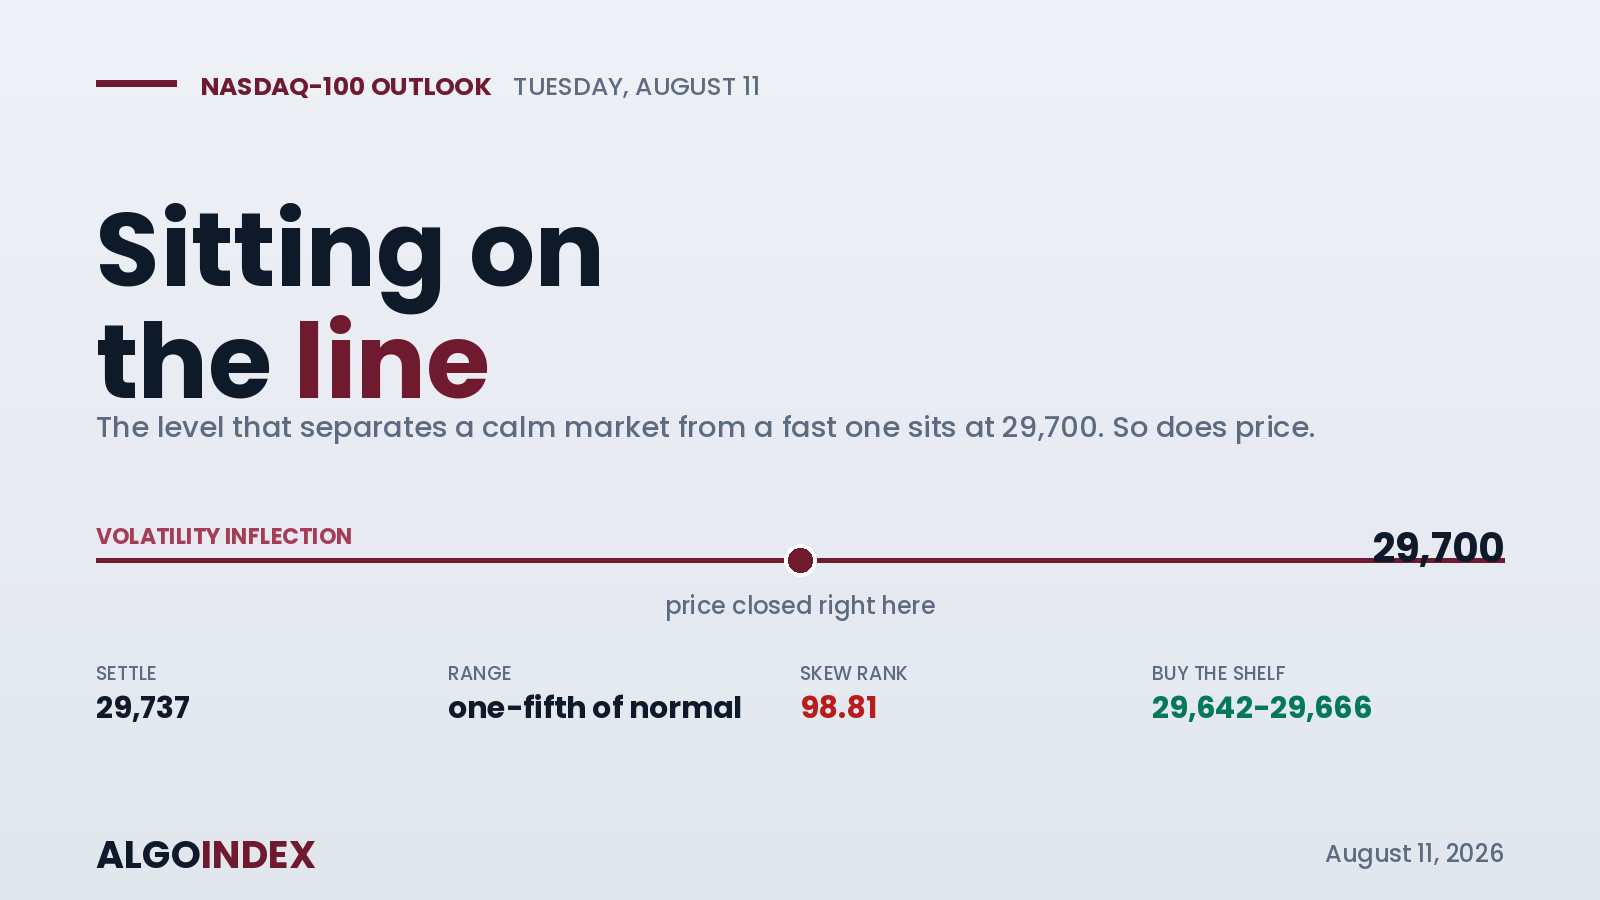Select the NASDAQ-100 OUTLOOK heading
Screen dimensions: 1600x900
click(x=346, y=87)
